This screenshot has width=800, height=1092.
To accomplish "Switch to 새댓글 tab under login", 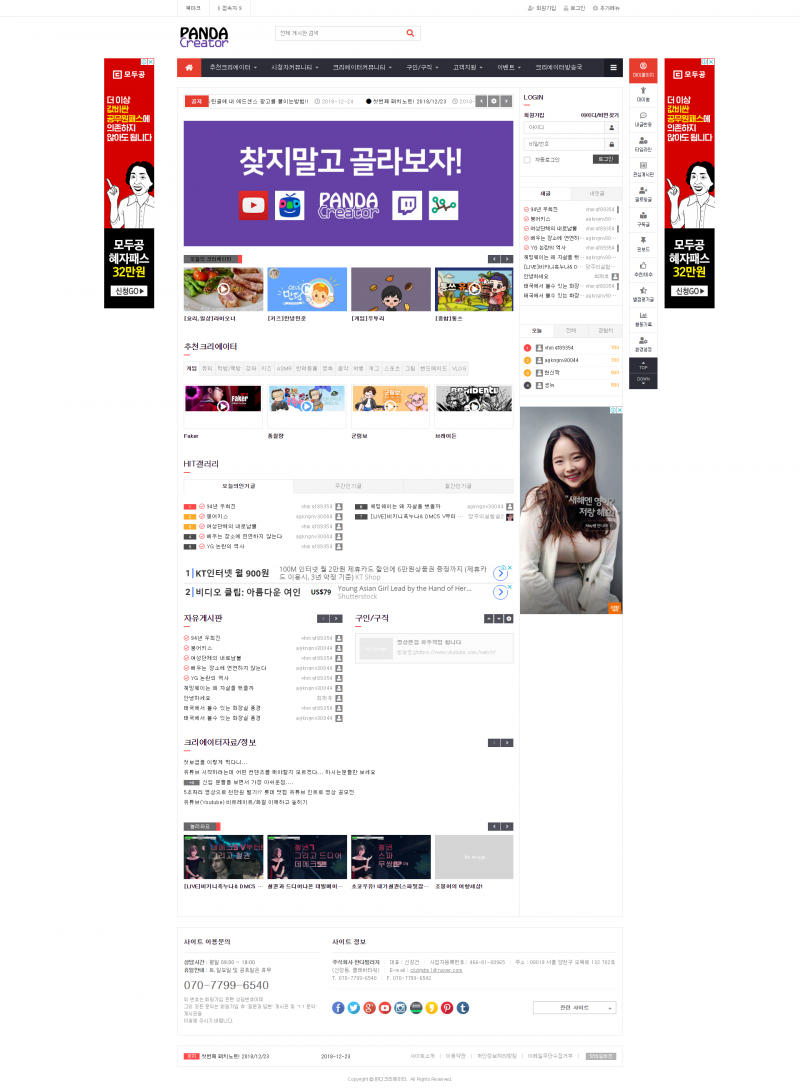I will coord(597,193).
